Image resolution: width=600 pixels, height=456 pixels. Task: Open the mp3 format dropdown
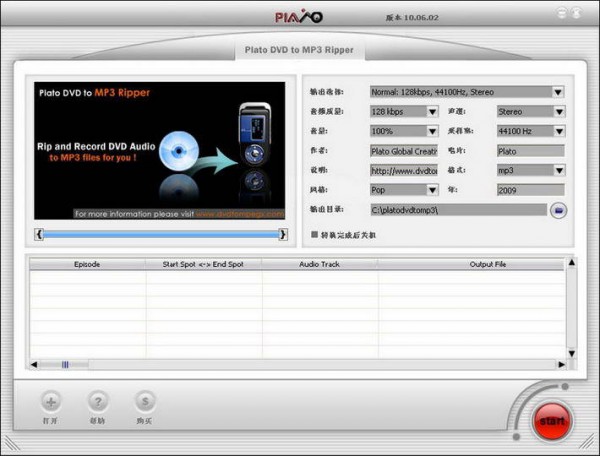click(x=558, y=170)
